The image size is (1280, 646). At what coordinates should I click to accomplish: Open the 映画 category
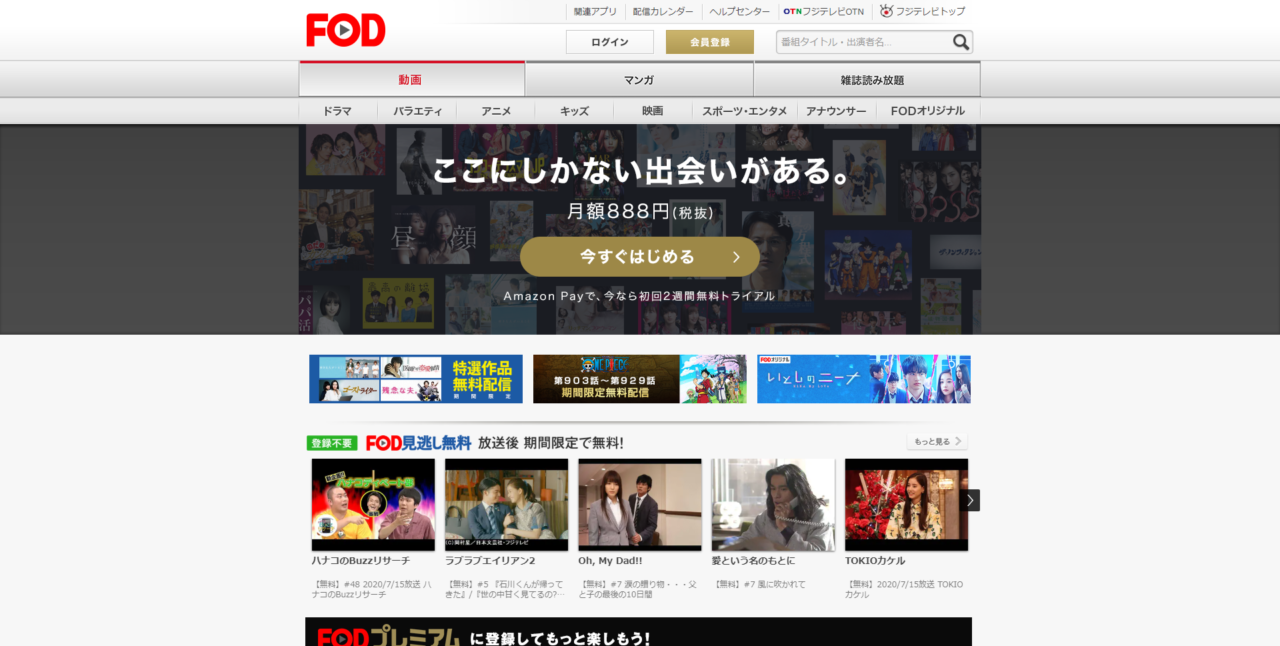653,111
